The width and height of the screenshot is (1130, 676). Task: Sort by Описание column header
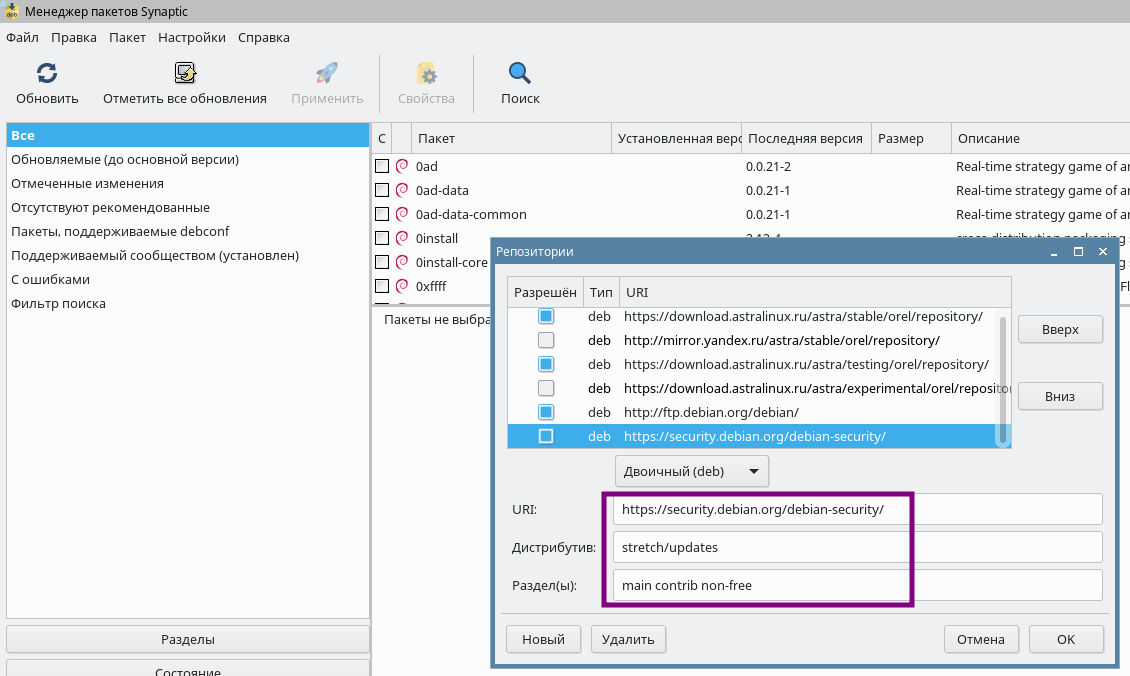(x=1041, y=138)
